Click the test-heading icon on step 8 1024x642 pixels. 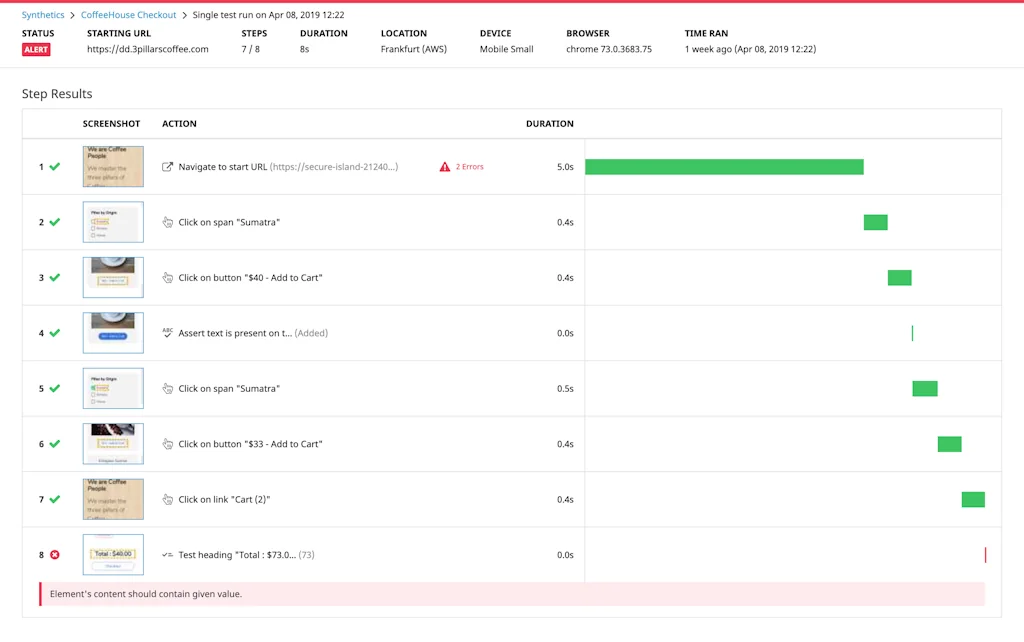166,554
